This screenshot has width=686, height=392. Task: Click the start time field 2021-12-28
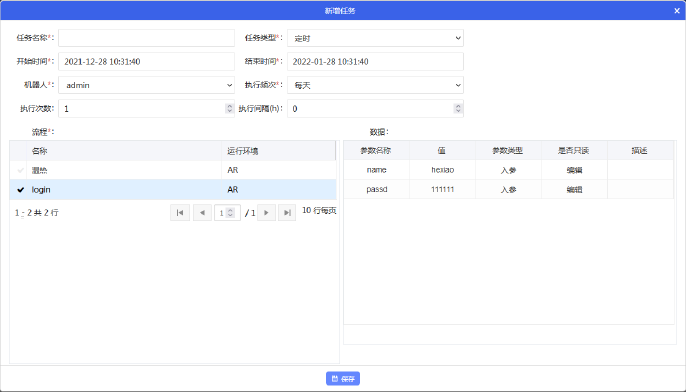pos(147,62)
